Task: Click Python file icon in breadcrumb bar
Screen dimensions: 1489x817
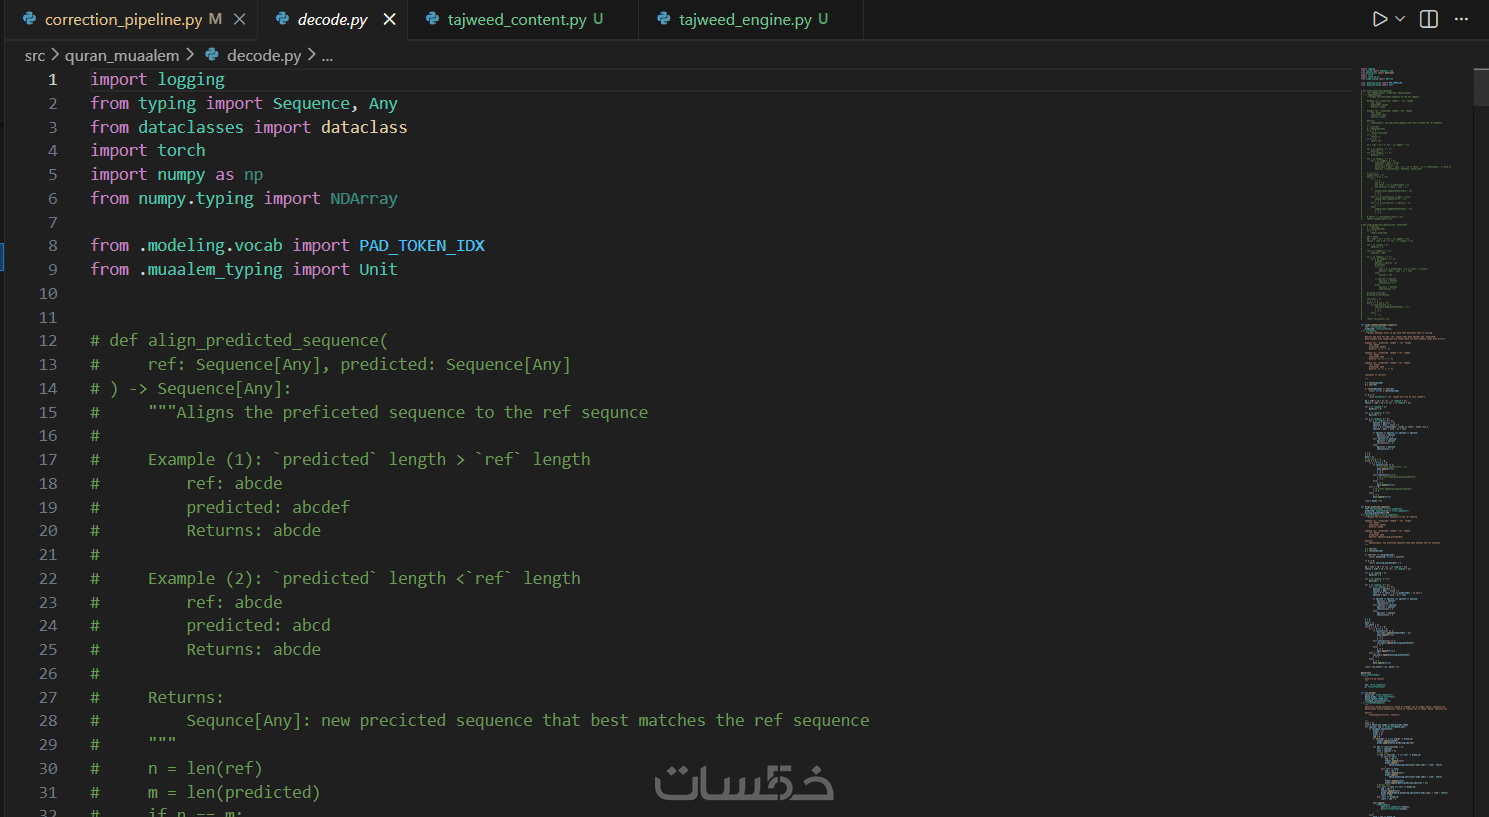Action: tap(212, 55)
